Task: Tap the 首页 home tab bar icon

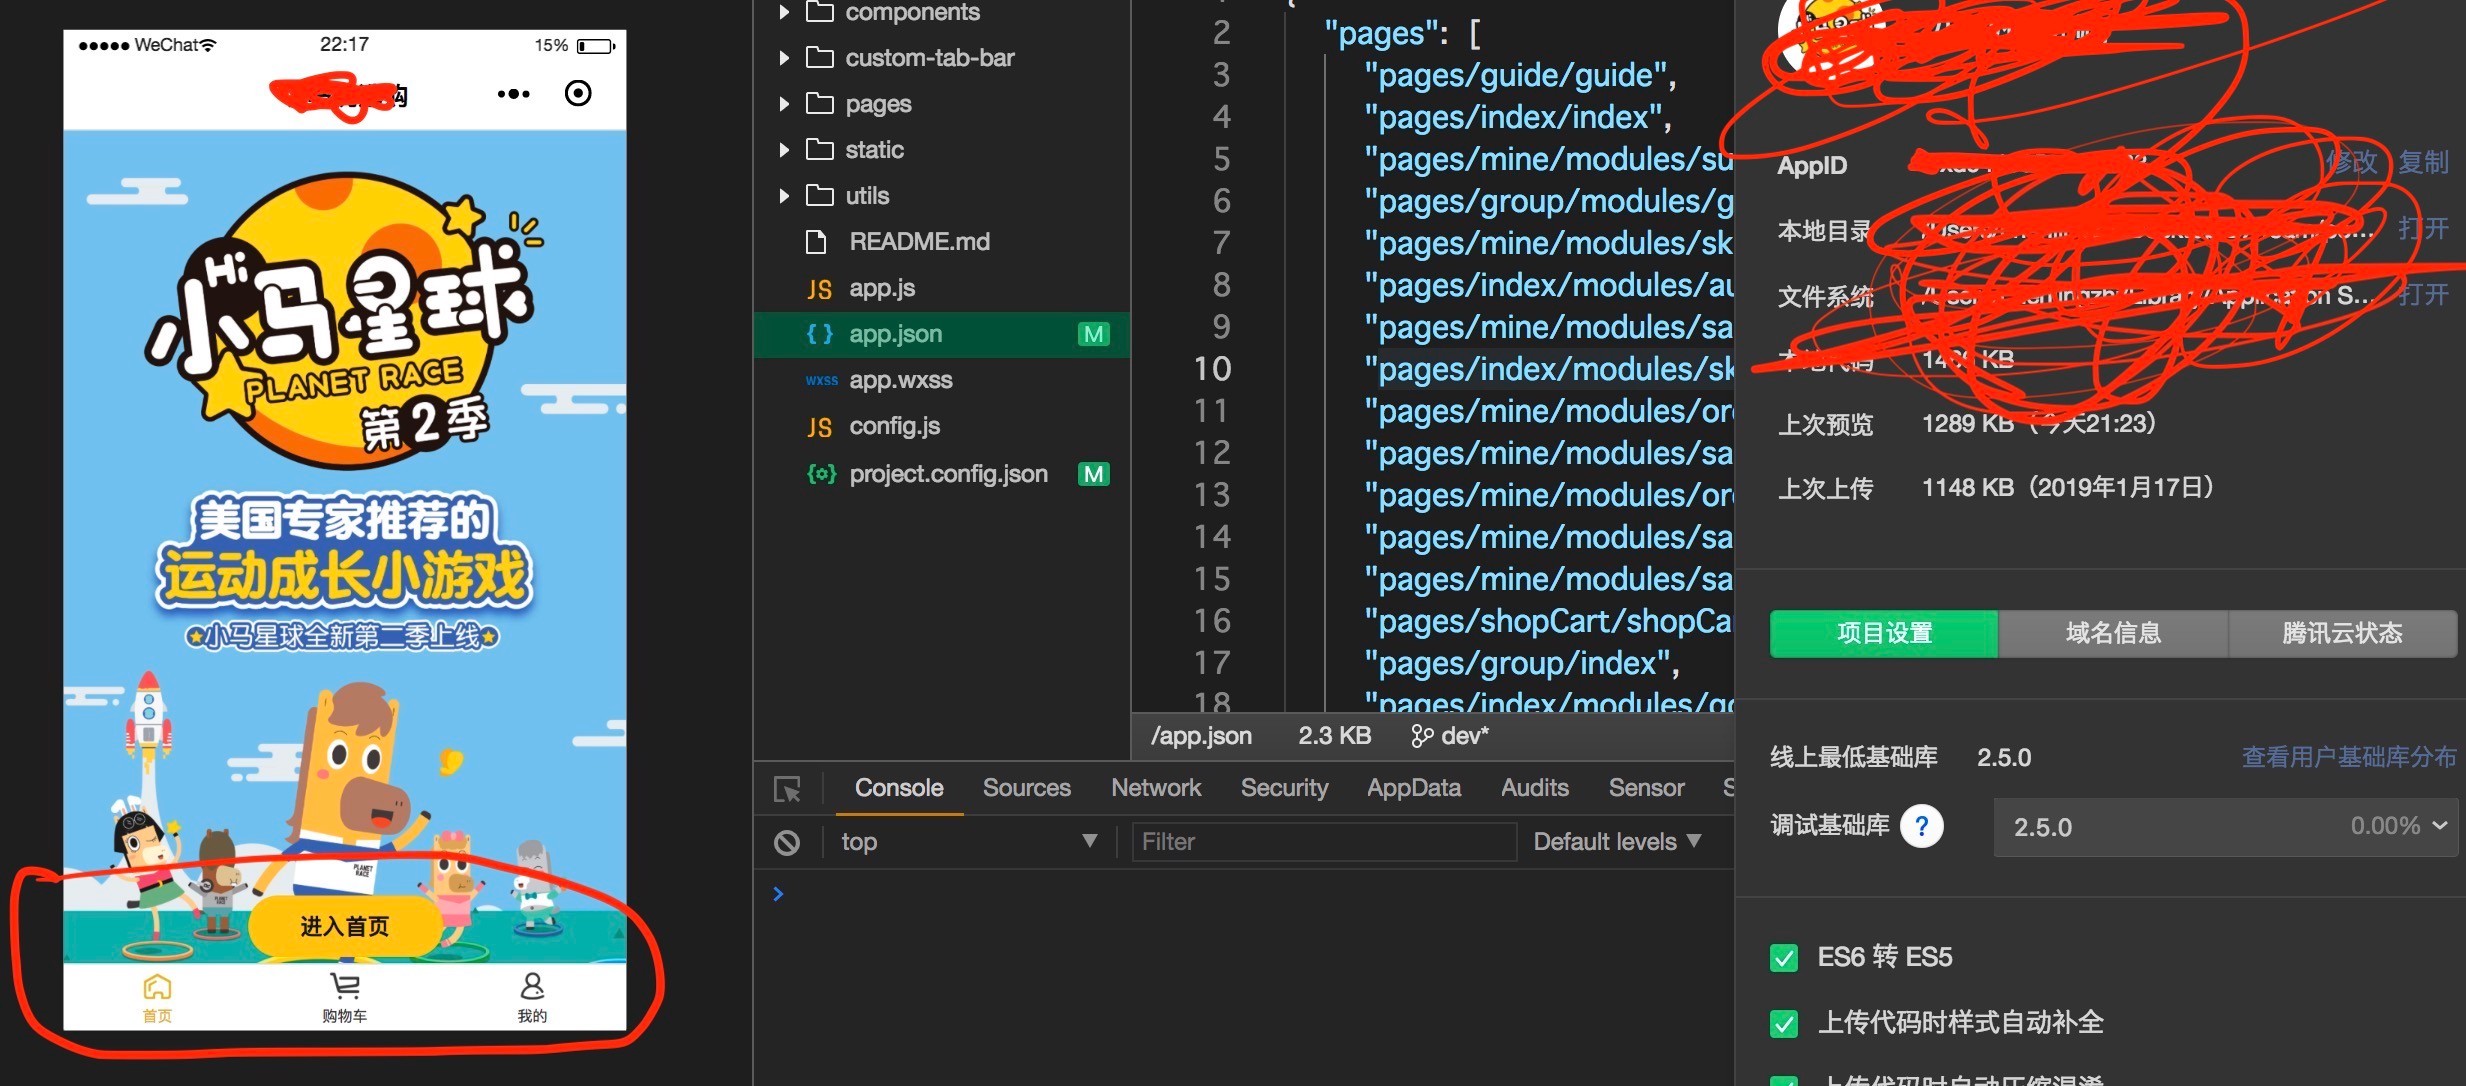Action: point(157,998)
